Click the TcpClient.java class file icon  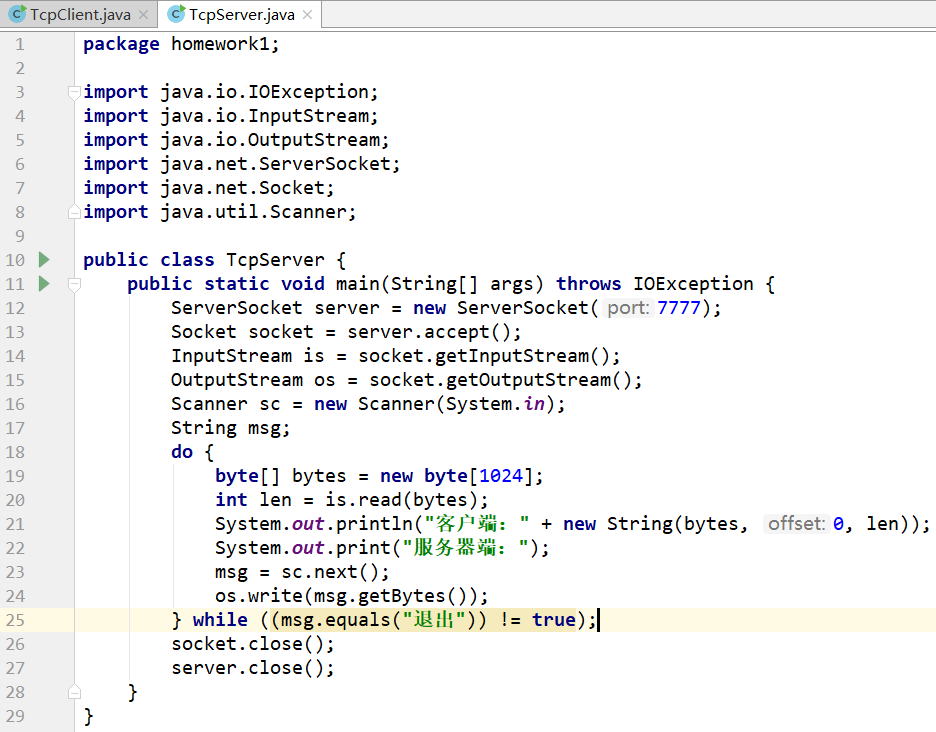coord(17,14)
